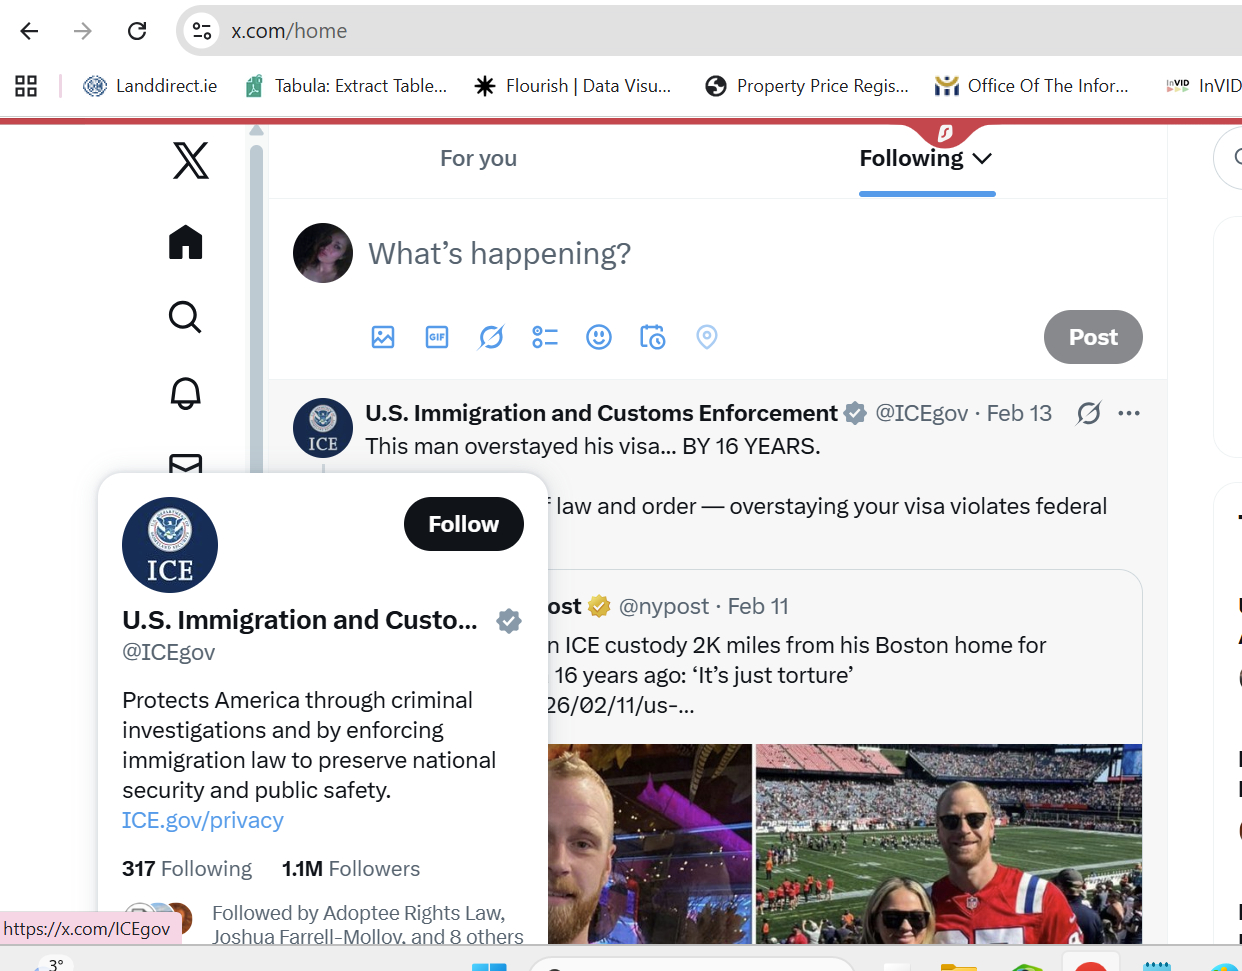Viewport: 1242px width, 971px height.
Task: Expand the Following tab chevron dropdown
Action: tap(982, 159)
